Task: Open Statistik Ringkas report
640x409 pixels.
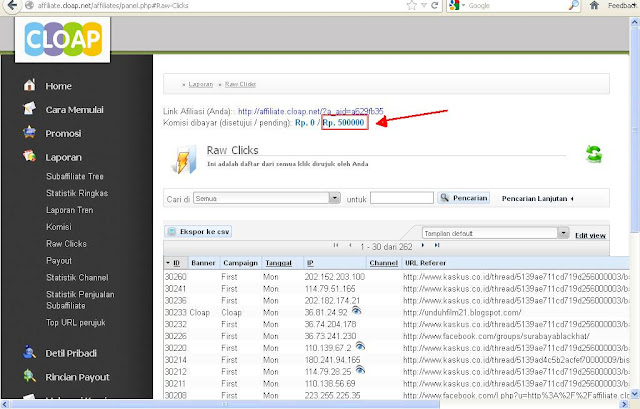Action: (77, 193)
